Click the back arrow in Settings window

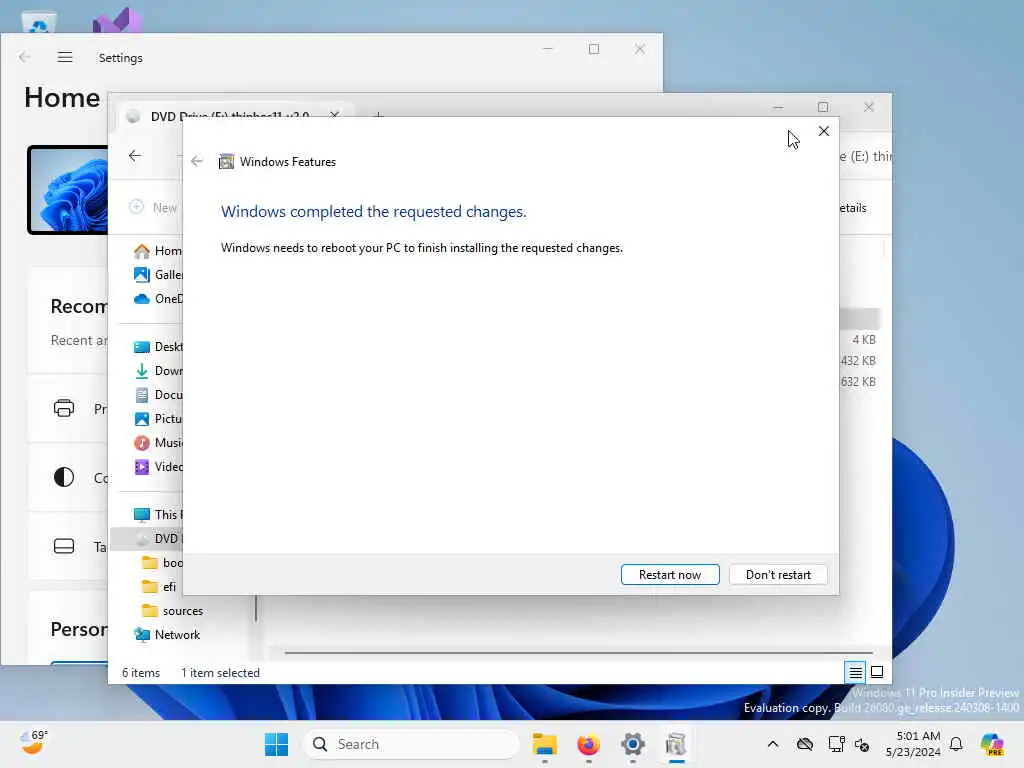pyautogui.click(x=25, y=57)
